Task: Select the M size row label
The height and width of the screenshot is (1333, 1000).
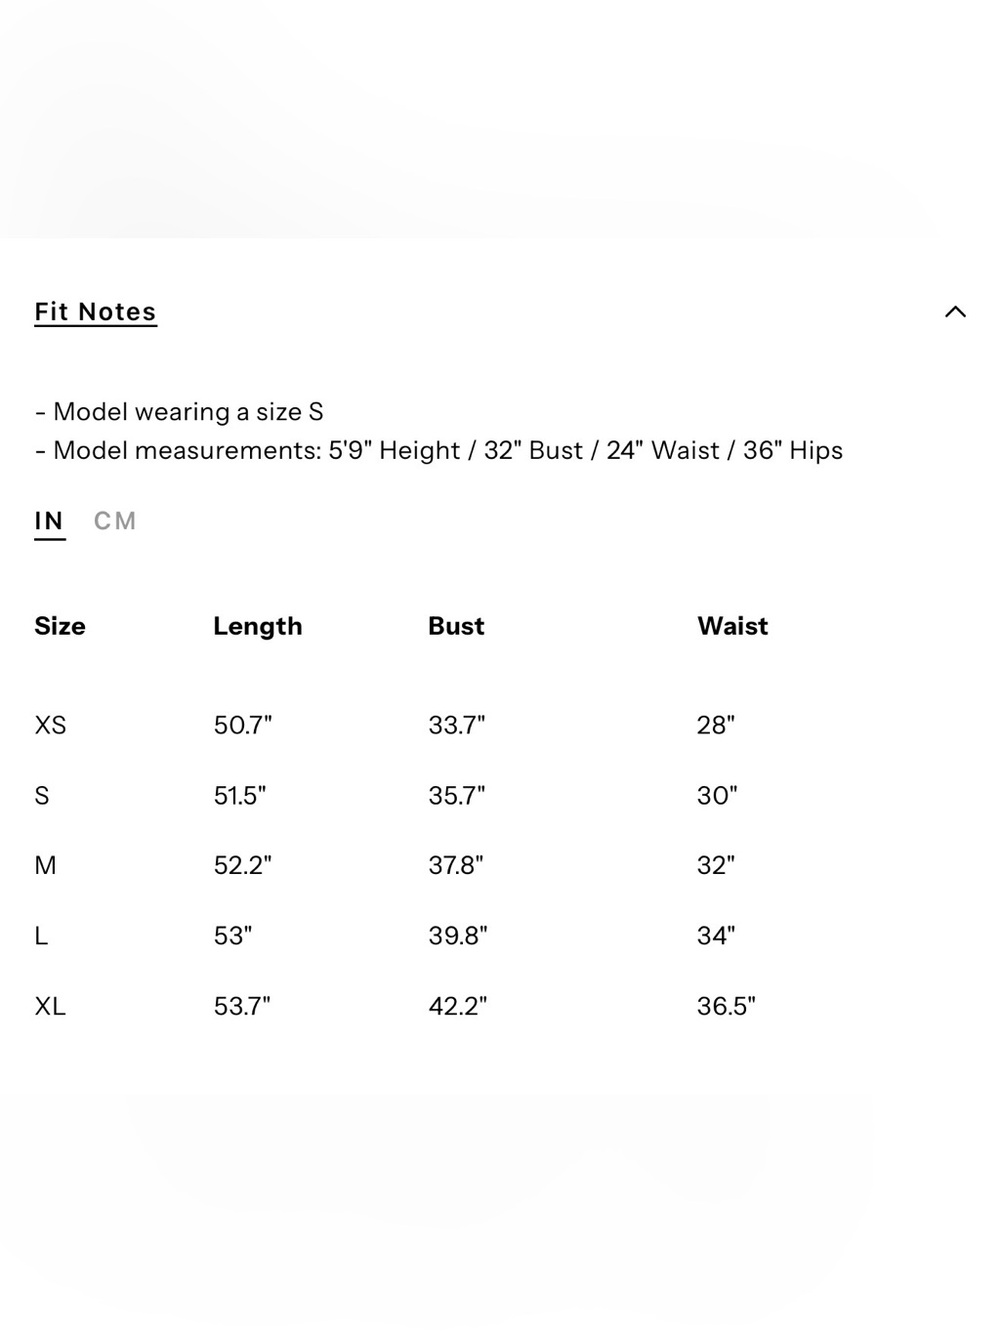Action: [45, 866]
